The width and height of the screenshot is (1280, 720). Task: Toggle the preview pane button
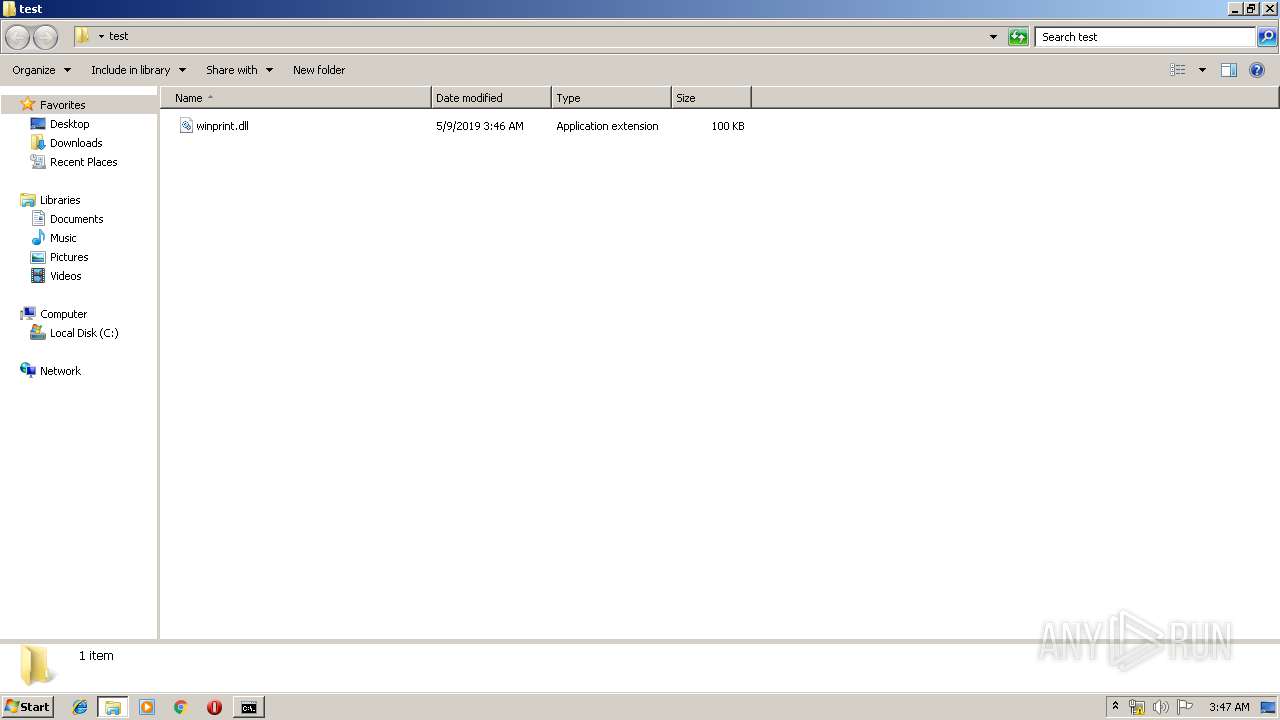click(1229, 70)
